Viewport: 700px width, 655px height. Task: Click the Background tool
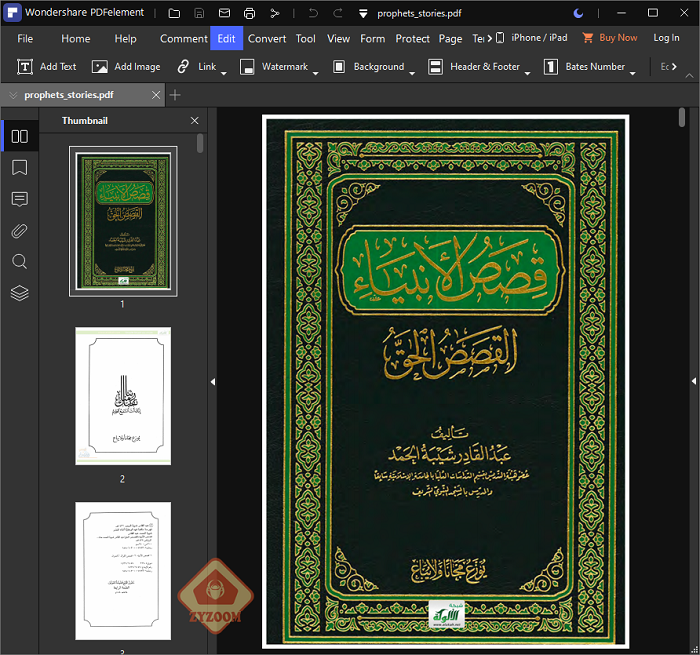tap(369, 67)
